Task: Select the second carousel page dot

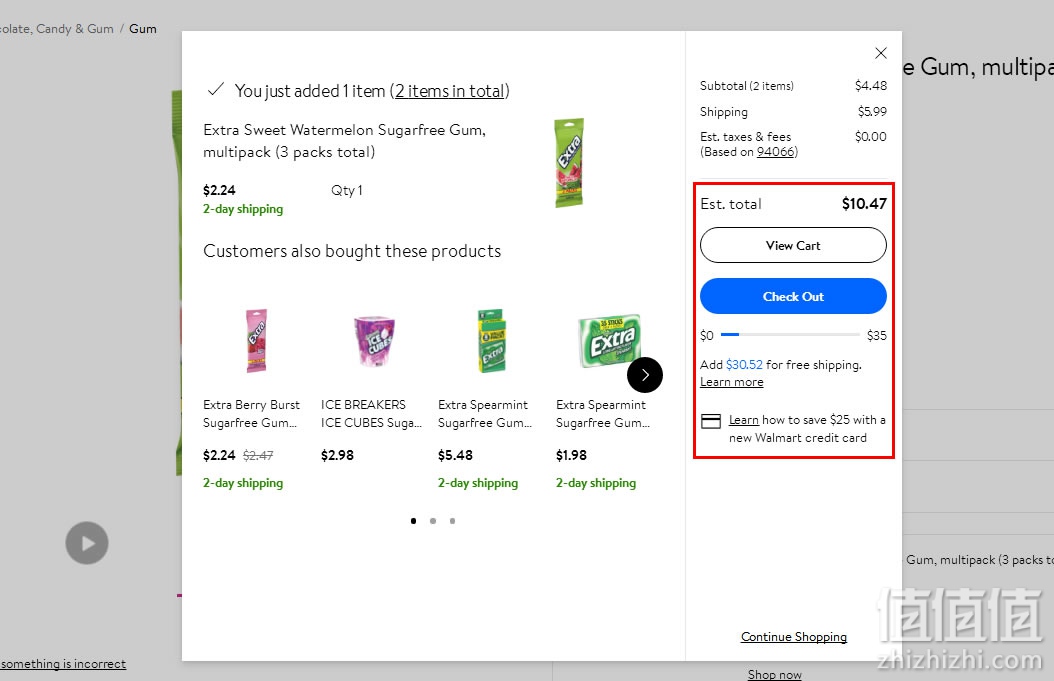Action: (x=433, y=520)
